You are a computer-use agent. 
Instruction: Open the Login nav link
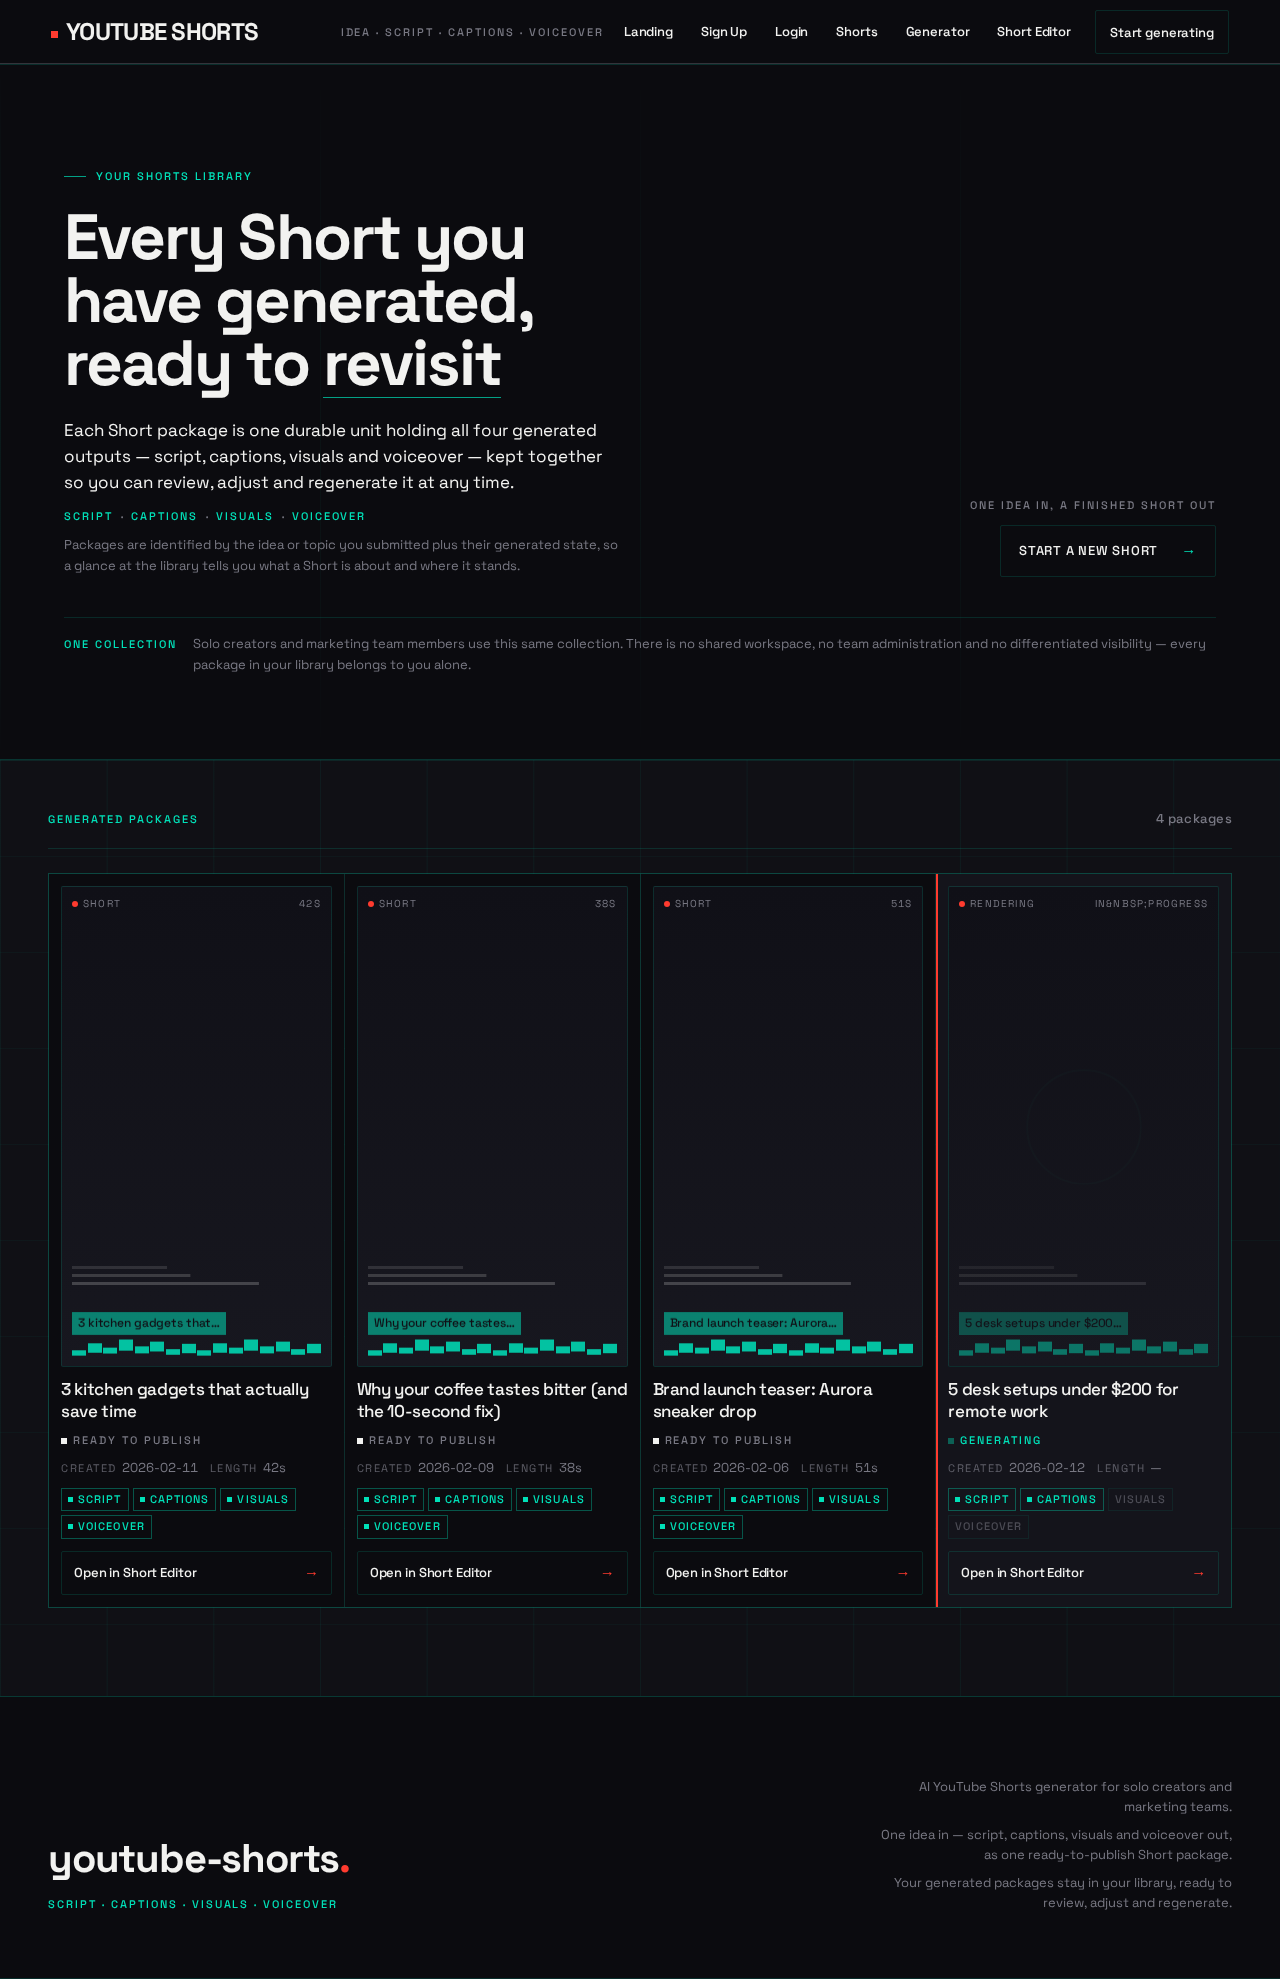[791, 32]
